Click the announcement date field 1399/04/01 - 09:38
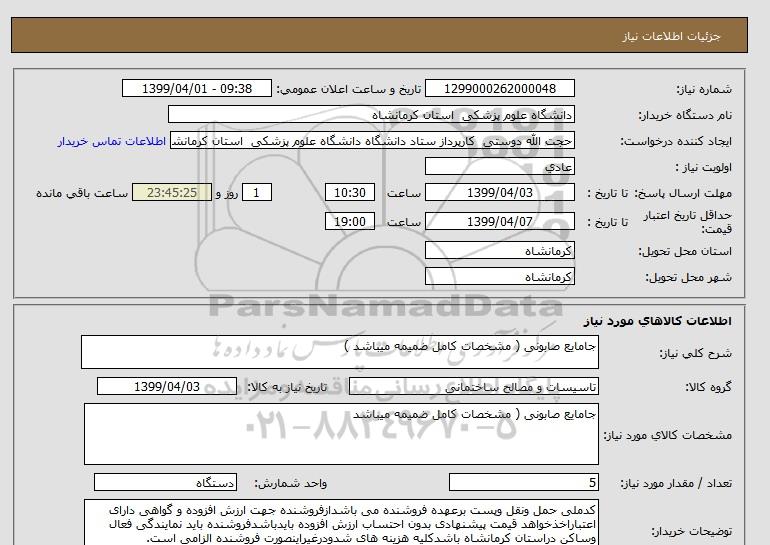Image resolution: width=770 pixels, height=545 pixels. click(196, 88)
